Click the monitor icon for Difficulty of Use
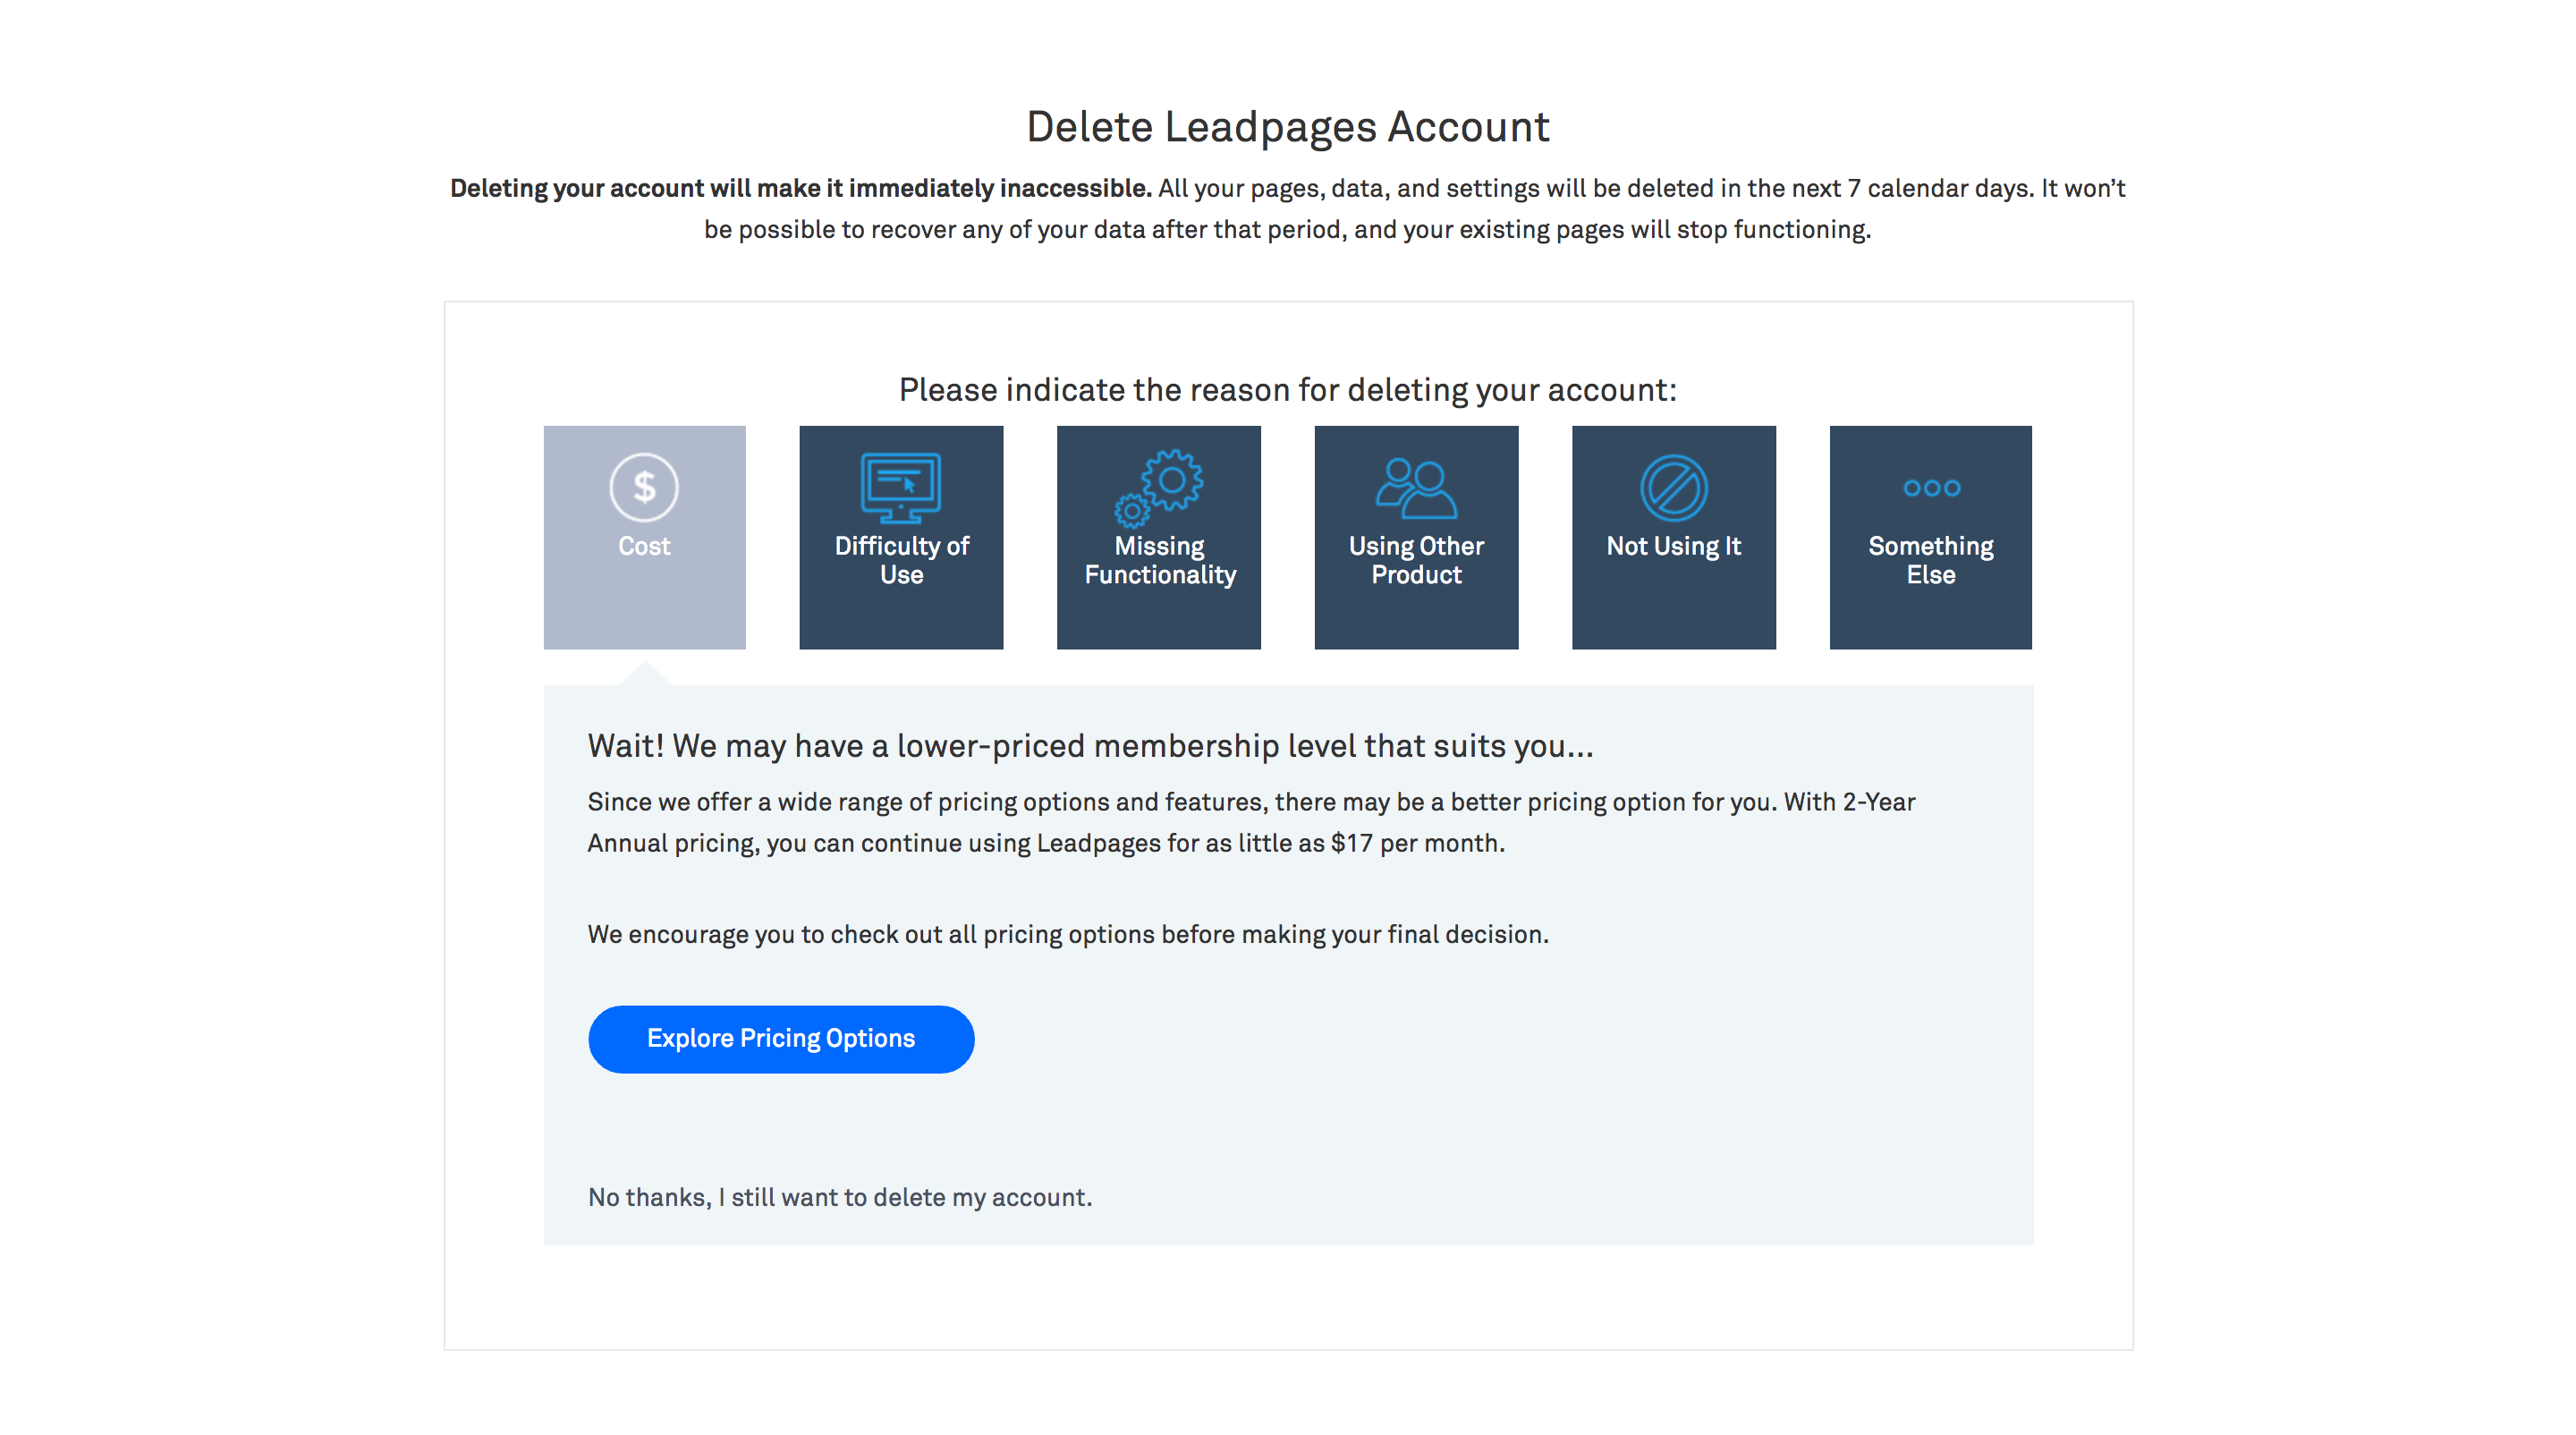This screenshot has width=2576, height=1435. [x=901, y=488]
